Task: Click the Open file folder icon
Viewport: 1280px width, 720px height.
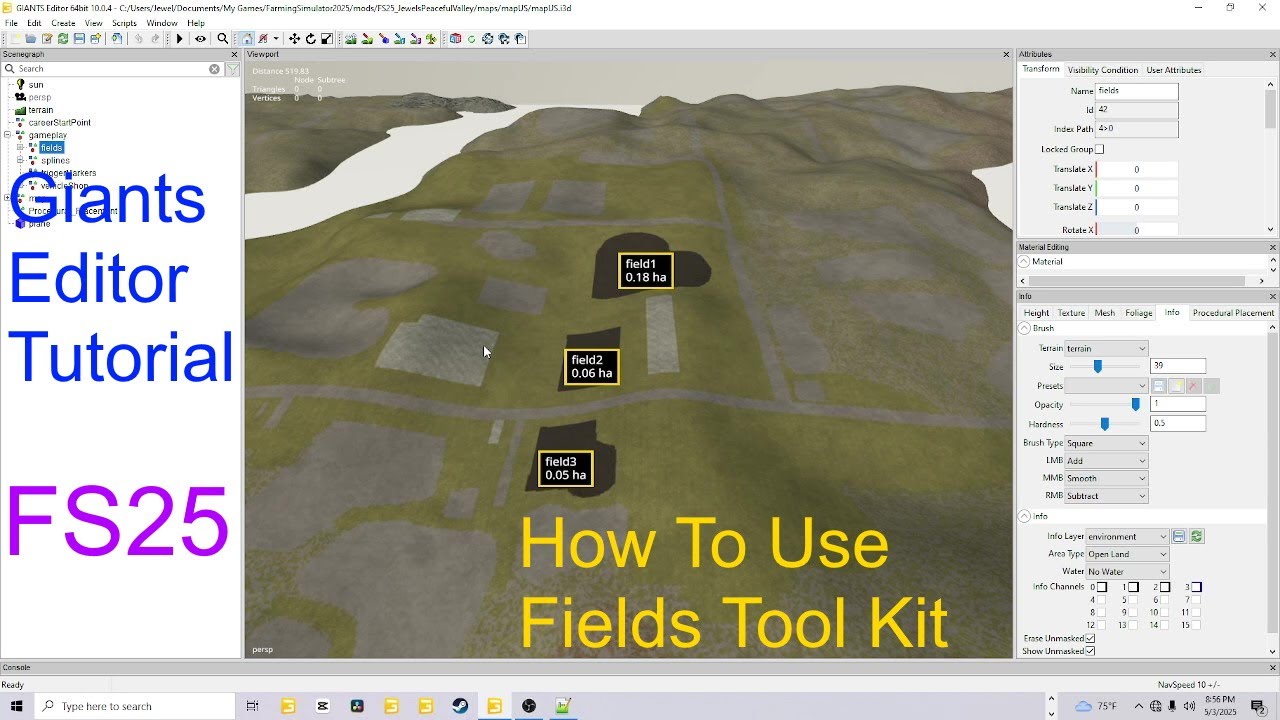Action: 30,39
